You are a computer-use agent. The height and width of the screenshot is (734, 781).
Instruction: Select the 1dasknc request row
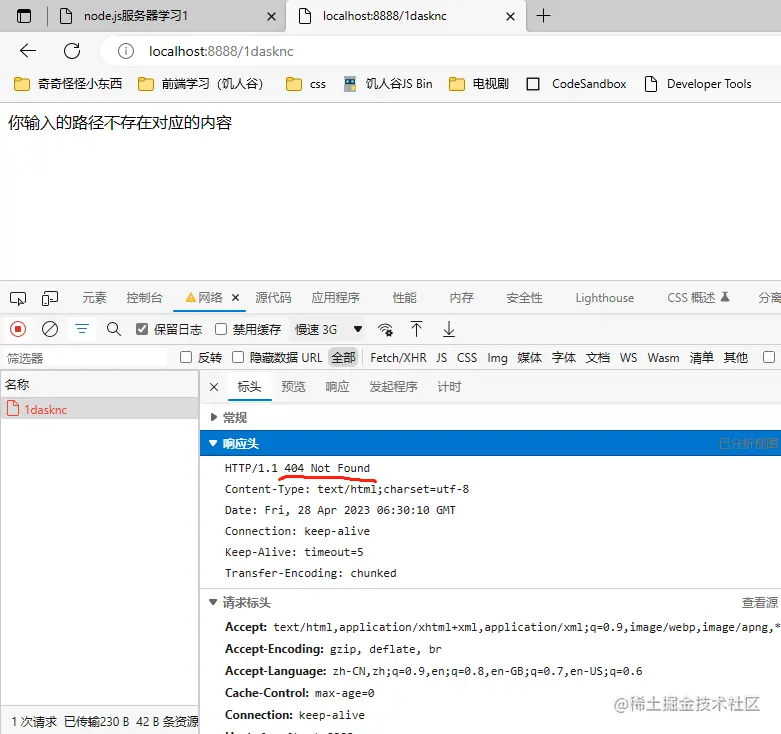click(x=100, y=409)
